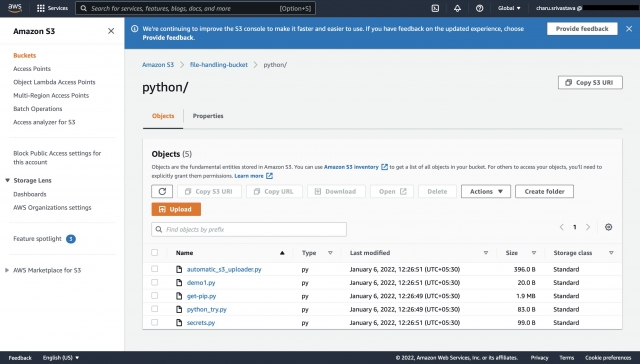Click the file icon for automatic_s3_uploader.py

click(179, 269)
